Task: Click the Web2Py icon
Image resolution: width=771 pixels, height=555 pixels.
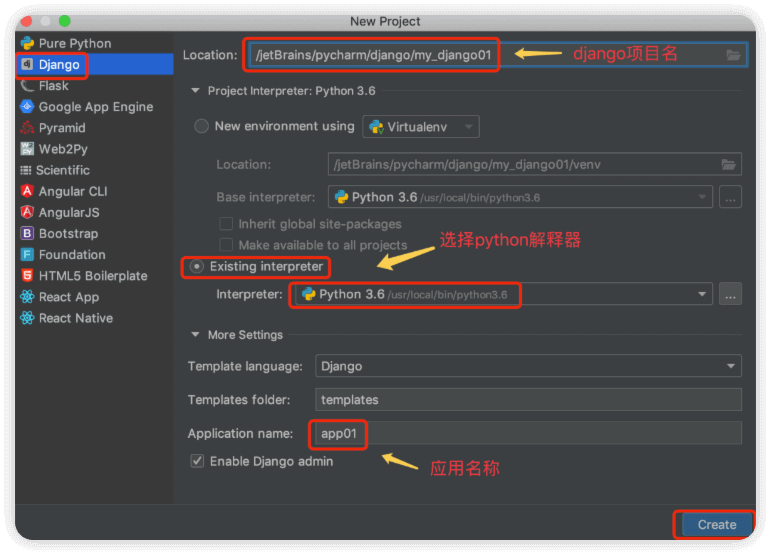Action: pyautogui.click(x=28, y=149)
